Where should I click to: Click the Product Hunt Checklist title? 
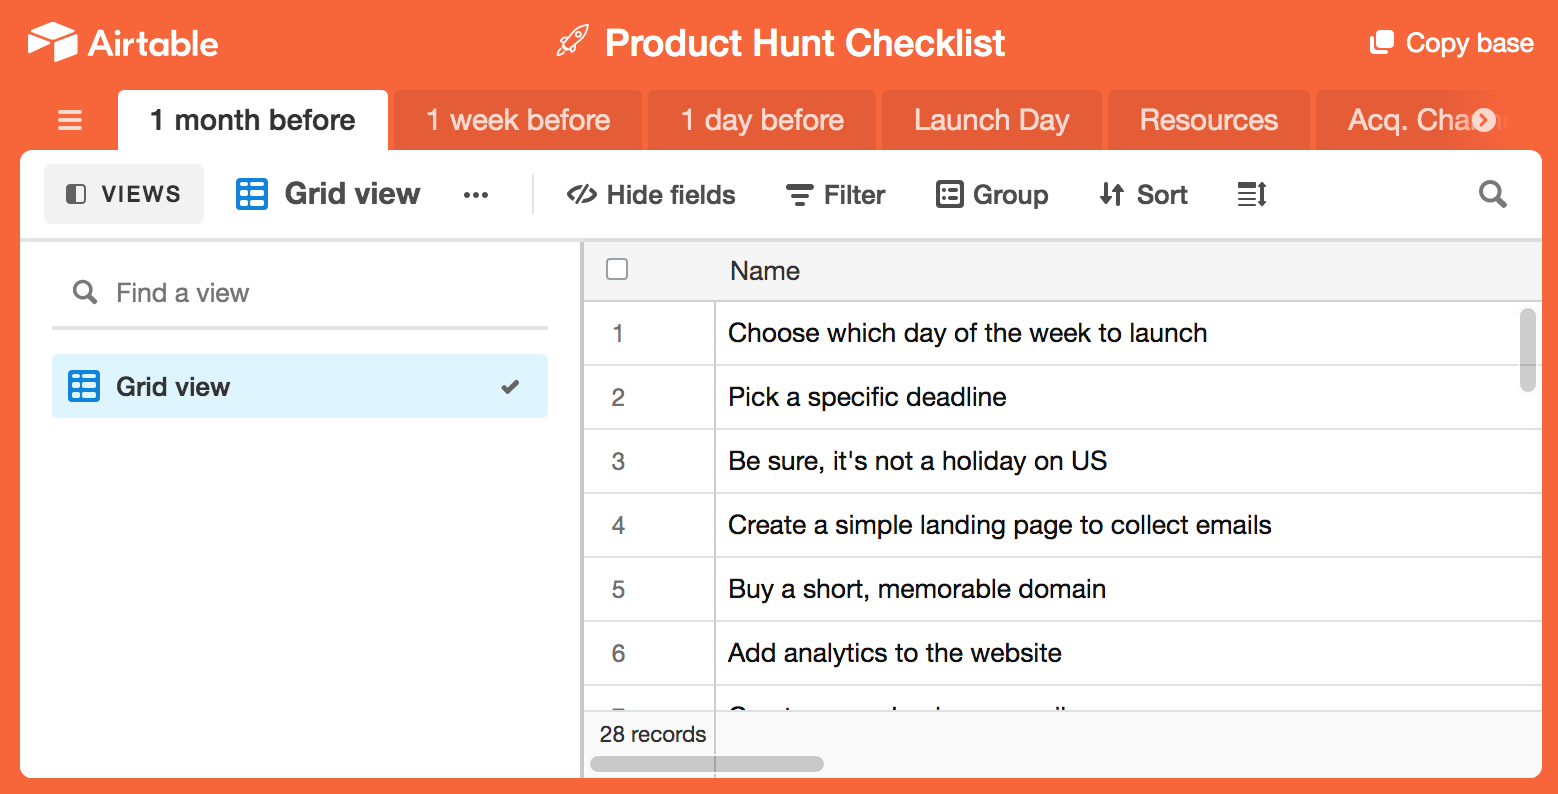pyautogui.click(x=805, y=43)
